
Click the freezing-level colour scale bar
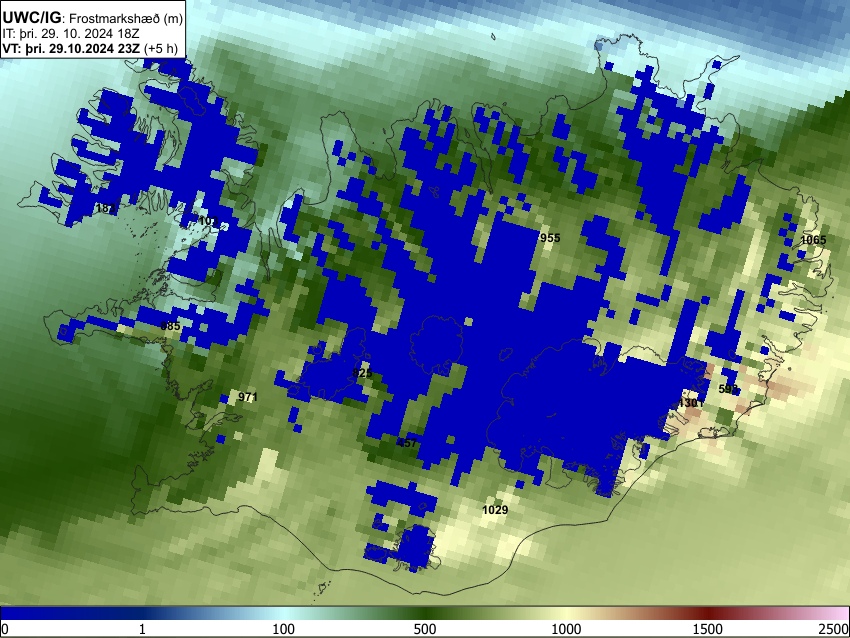tap(425, 613)
